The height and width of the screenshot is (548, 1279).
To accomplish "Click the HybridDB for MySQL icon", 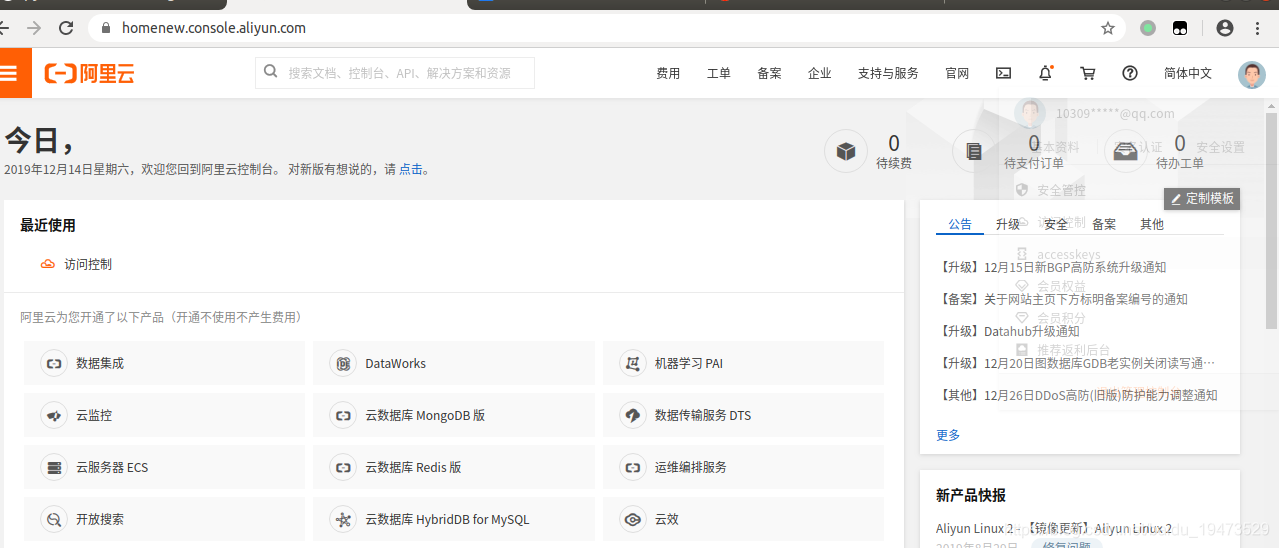I will click(342, 519).
